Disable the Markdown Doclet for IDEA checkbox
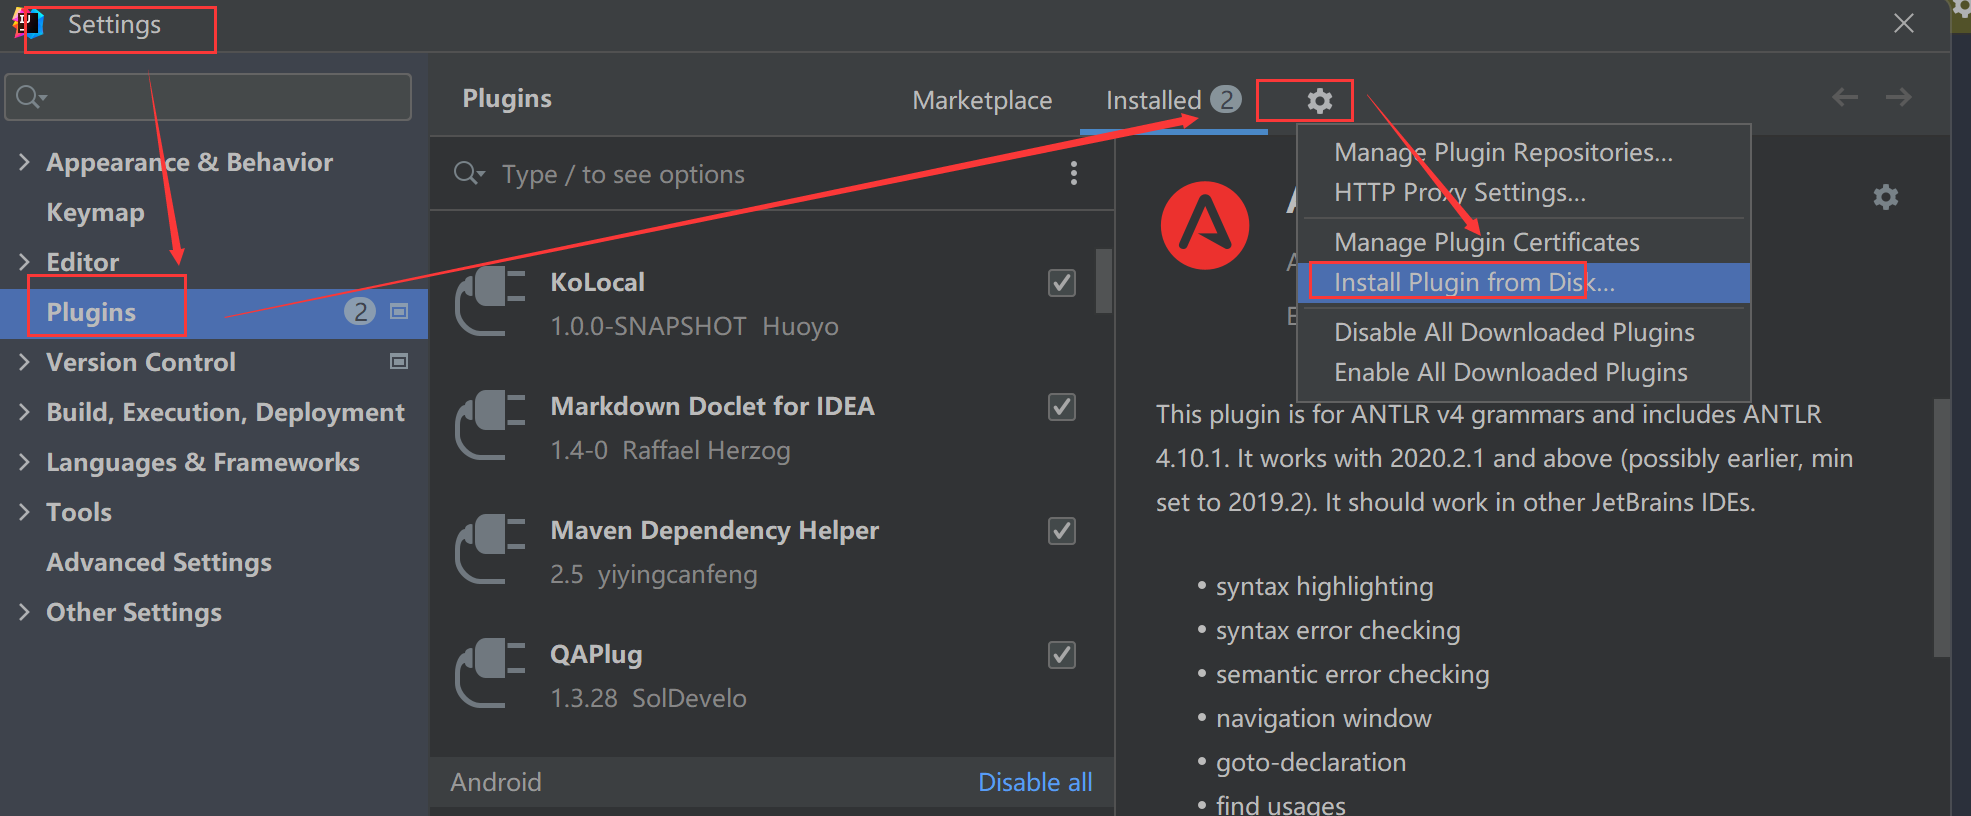Image resolution: width=1971 pixels, height=816 pixels. coord(1062,407)
